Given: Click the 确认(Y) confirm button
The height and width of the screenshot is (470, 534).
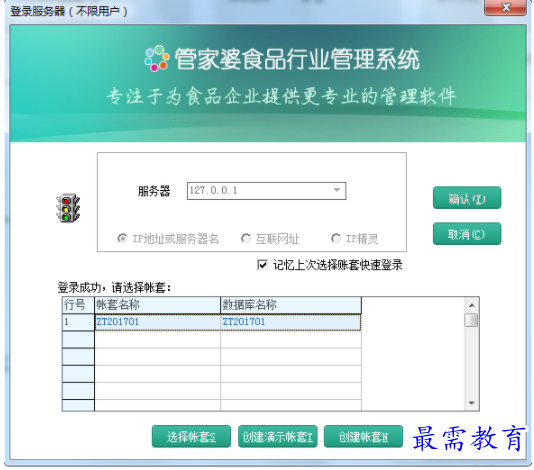Looking at the screenshot, I should (x=467, y=198).
